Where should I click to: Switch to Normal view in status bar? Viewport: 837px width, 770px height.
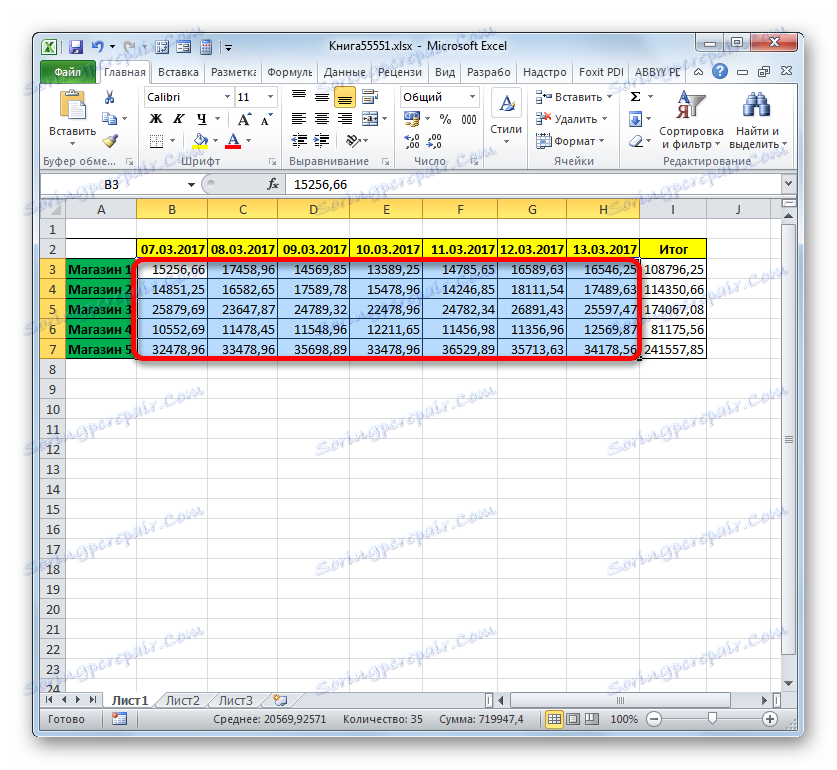click(x=554, y=719)
